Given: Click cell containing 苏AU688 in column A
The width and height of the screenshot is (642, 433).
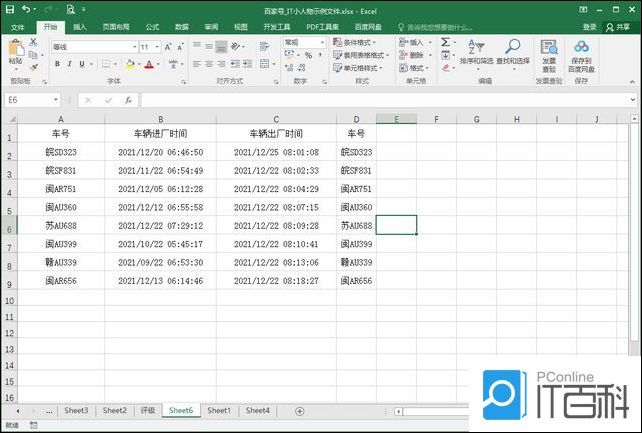Looking at the screenshot, I should click(61, 226).
